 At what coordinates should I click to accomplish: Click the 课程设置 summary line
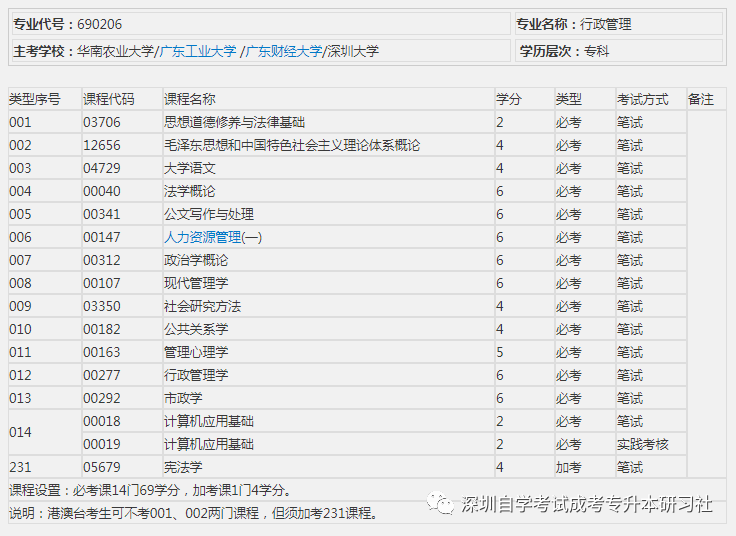(151, 490)
